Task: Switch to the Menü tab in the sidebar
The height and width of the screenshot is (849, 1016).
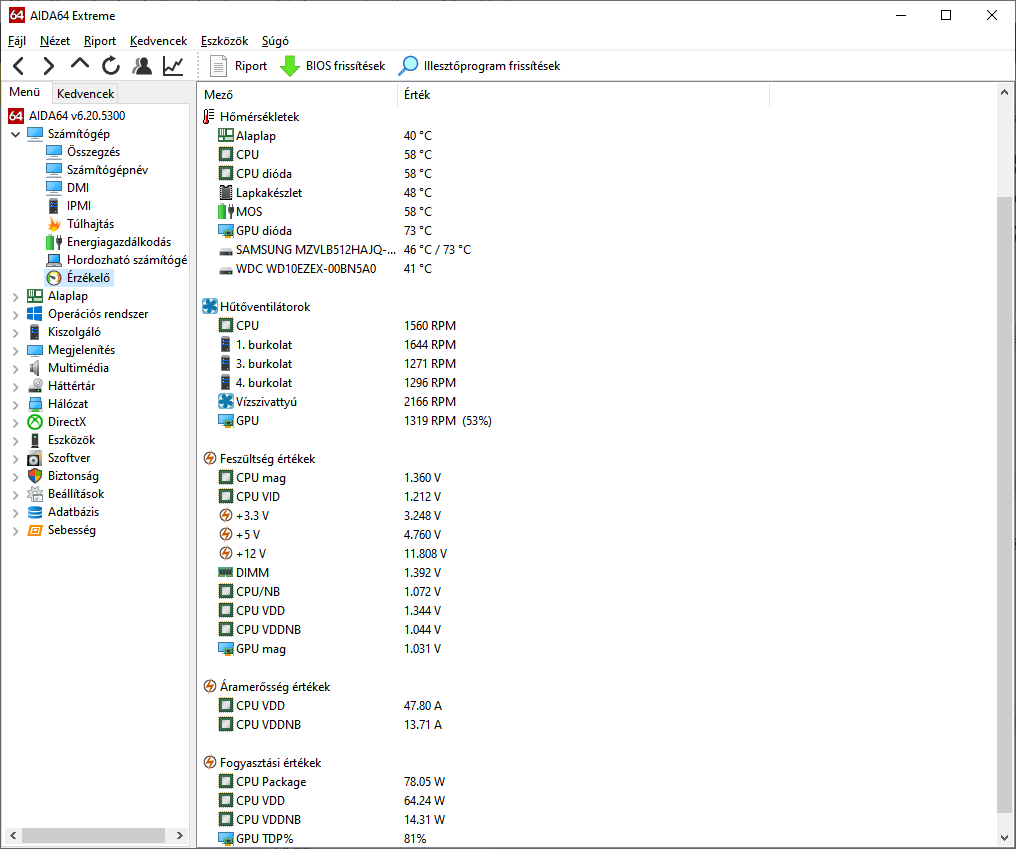Action: 25,92
